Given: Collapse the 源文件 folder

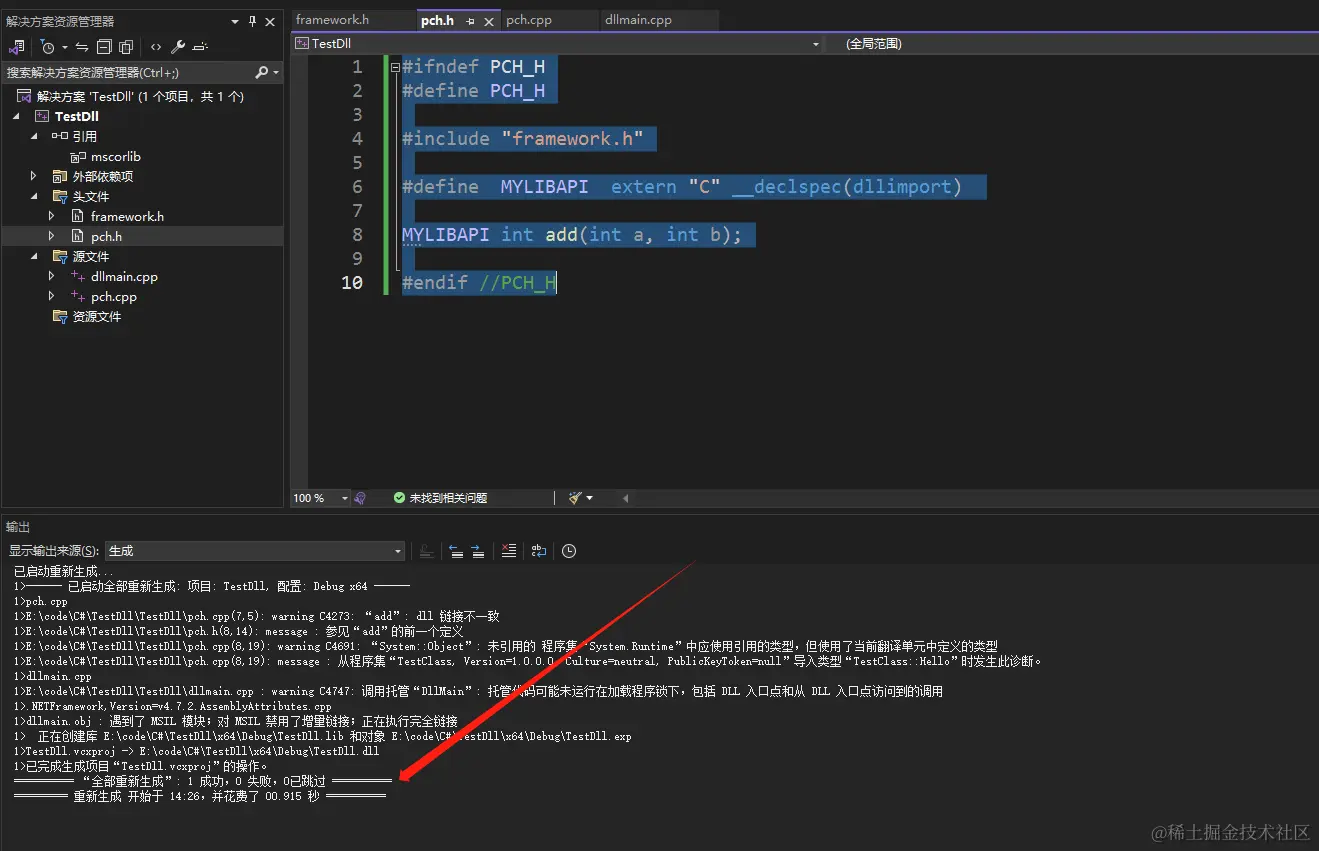Looking at the screenshot, I should click(x=34, y=256).
